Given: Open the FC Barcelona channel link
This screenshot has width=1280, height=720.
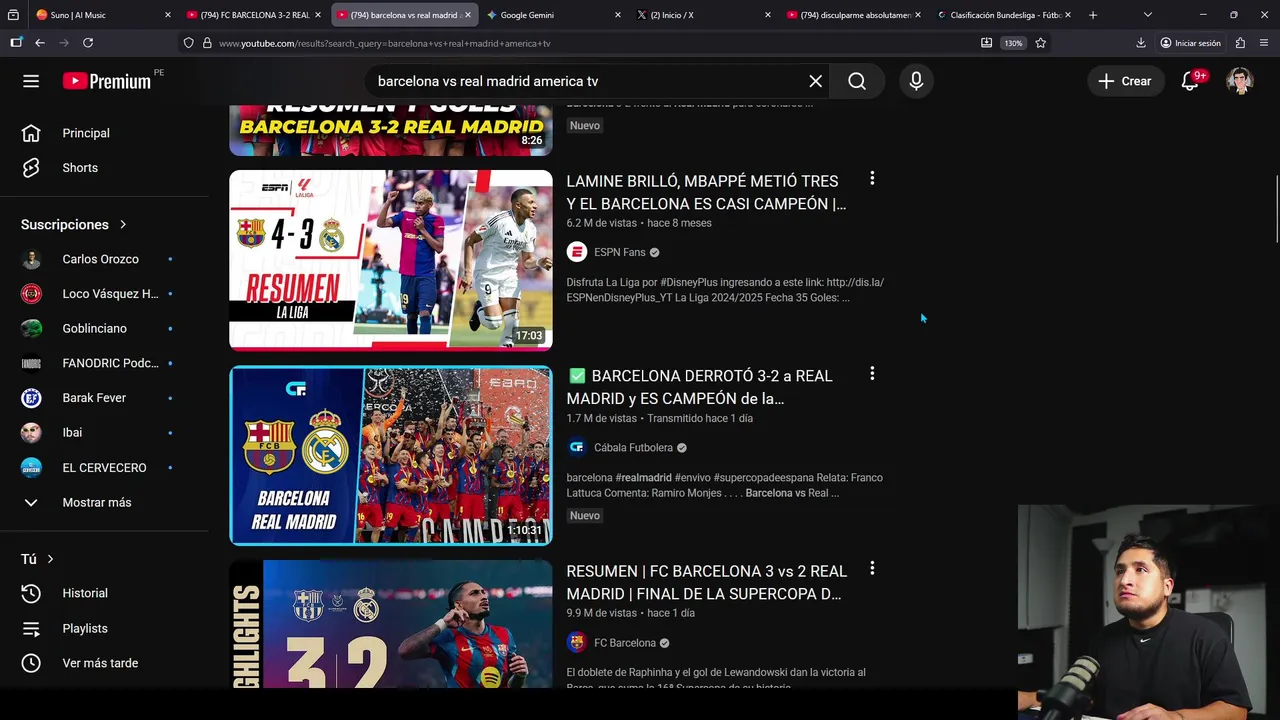Looking at the screenshot, I should (x=625, y=643).
